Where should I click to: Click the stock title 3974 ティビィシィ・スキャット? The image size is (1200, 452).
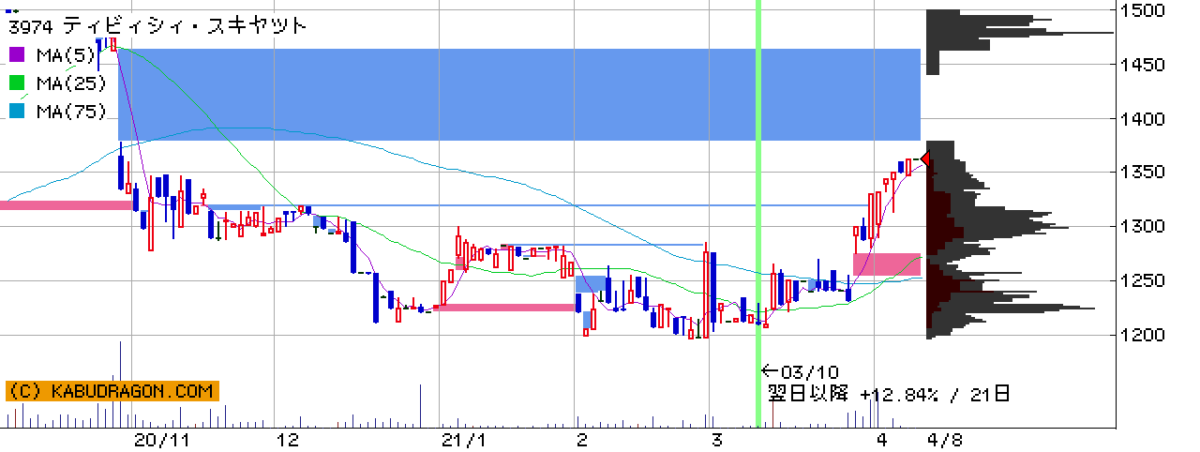coord(157,25)
